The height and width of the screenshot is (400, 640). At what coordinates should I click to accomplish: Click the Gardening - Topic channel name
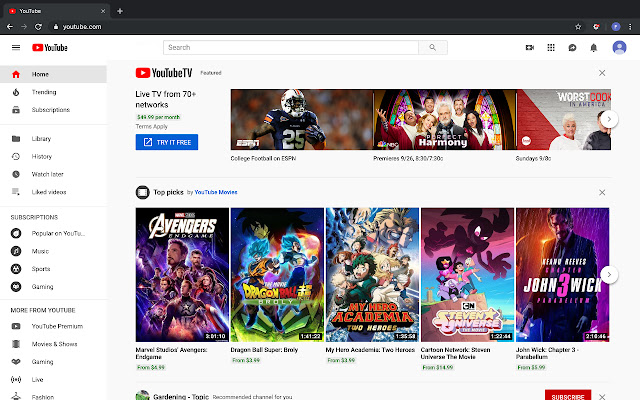coord(181,396)
